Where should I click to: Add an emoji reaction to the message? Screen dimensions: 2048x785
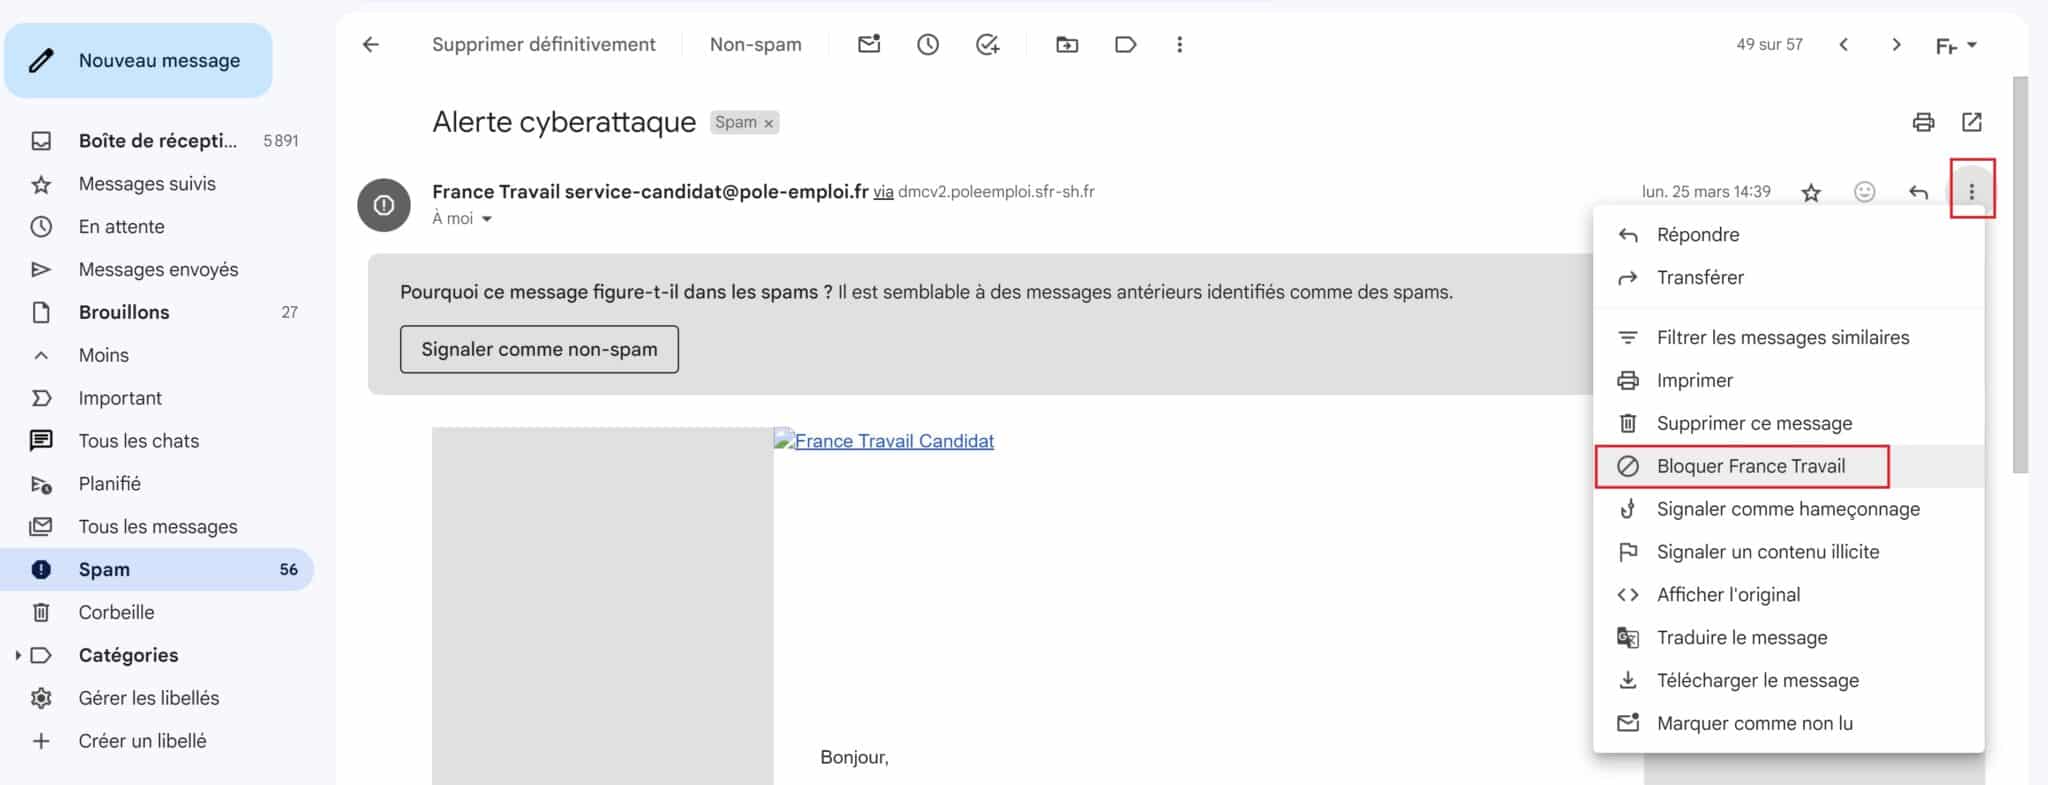(x=1864, y=192)
